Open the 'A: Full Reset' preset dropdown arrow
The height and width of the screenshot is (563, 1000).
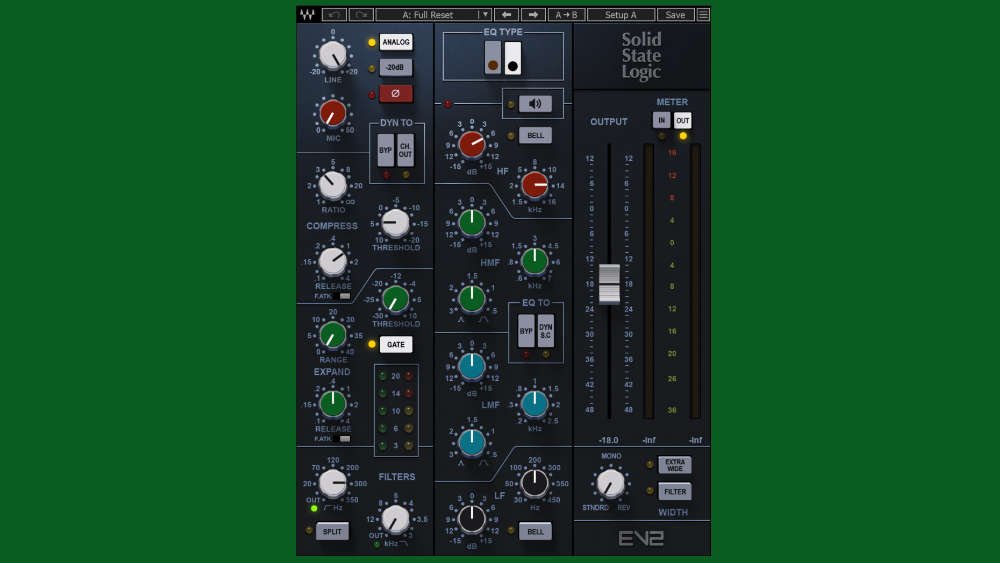coord(485,15)
